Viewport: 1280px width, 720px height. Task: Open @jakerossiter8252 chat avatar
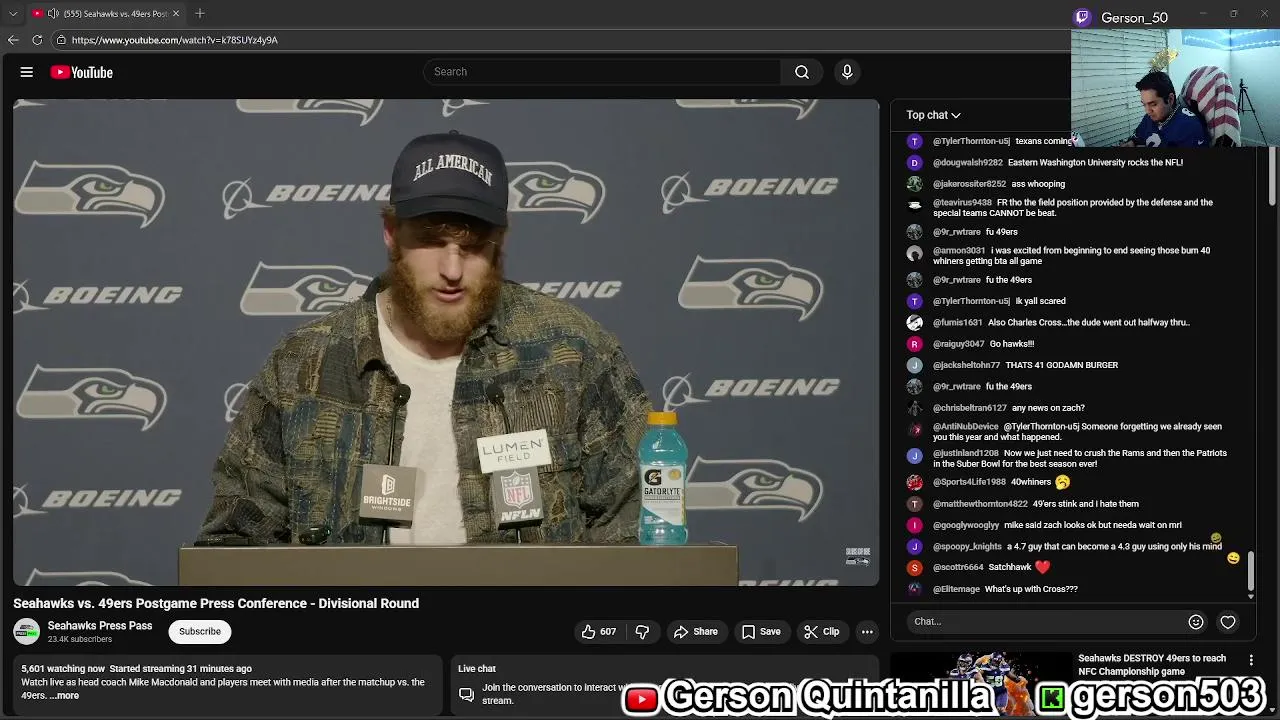pyautogui.click(x=914, y=184)
